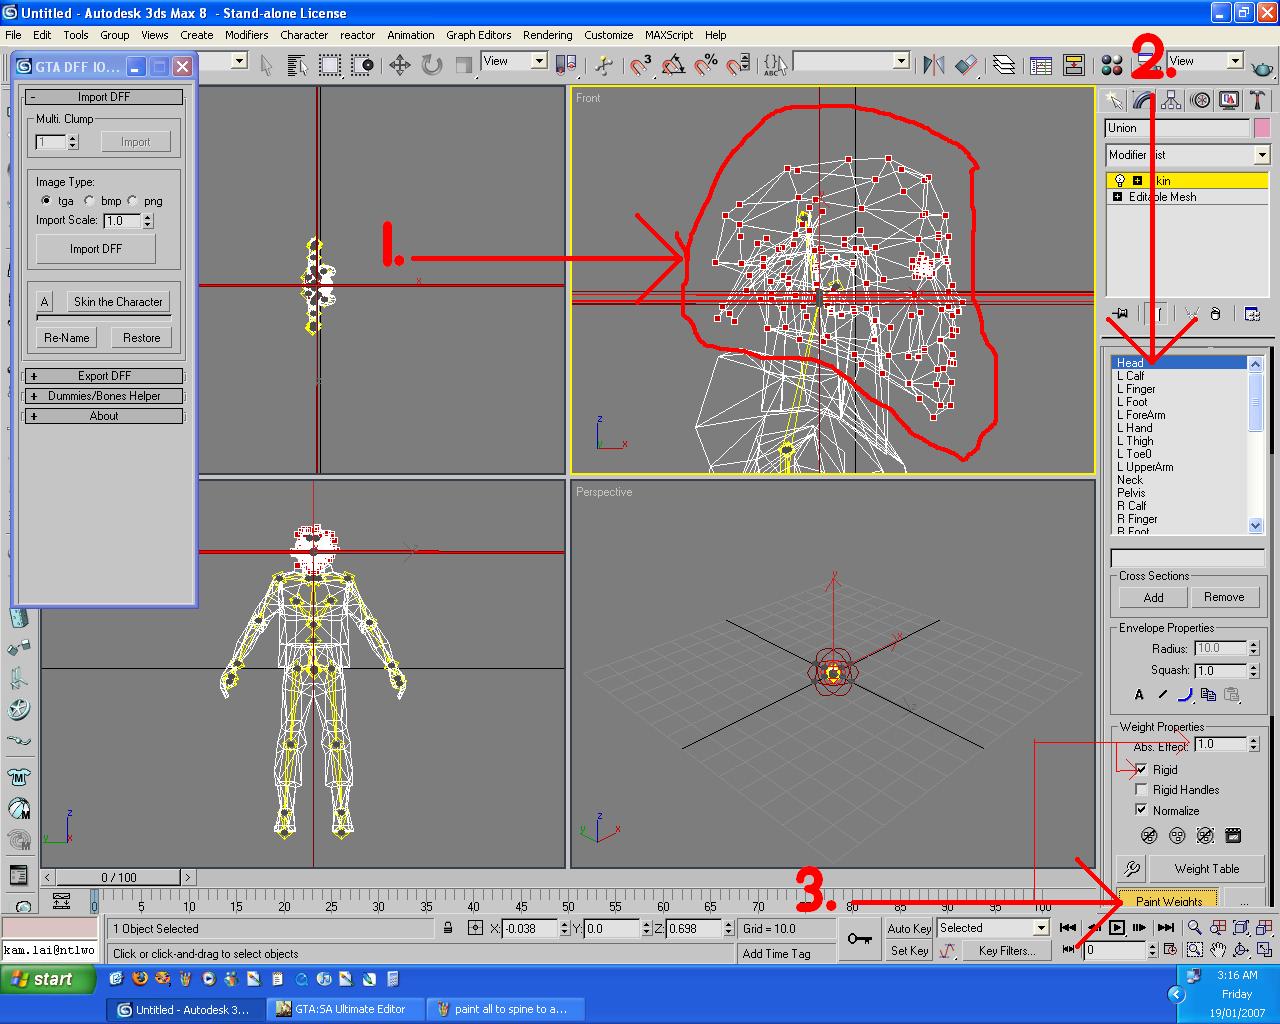This screenshot has width=1280, height=1024.
Task: Select the bmp image type radio
Action: point(90,201)
